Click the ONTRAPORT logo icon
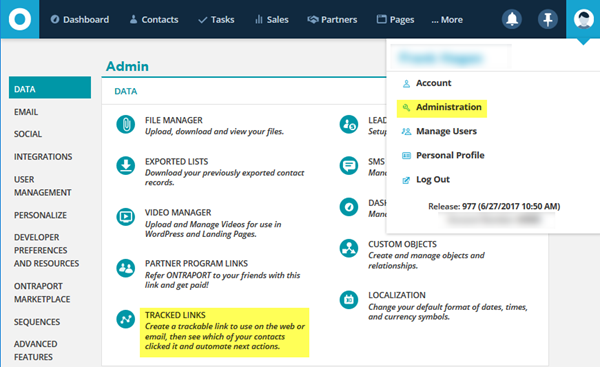Screen dimensions: 600x367 pyautogui.click(x=20, y=19)
